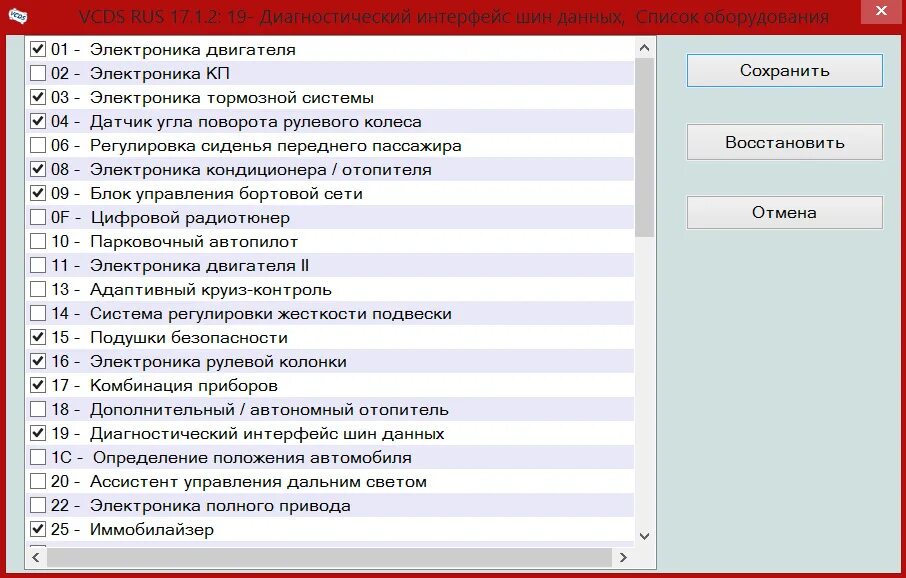Uncheck 19 Диагностический интерфейс шин данных
906x578 pixels.
tap(38, 433)
